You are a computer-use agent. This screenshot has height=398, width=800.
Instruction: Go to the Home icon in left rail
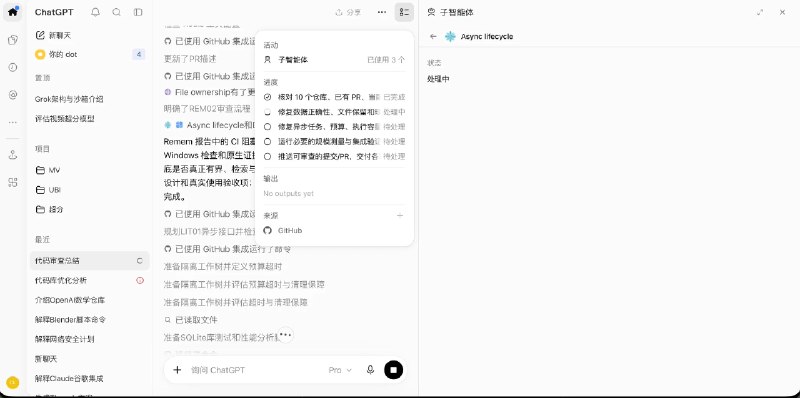click(x=12, y=12)
